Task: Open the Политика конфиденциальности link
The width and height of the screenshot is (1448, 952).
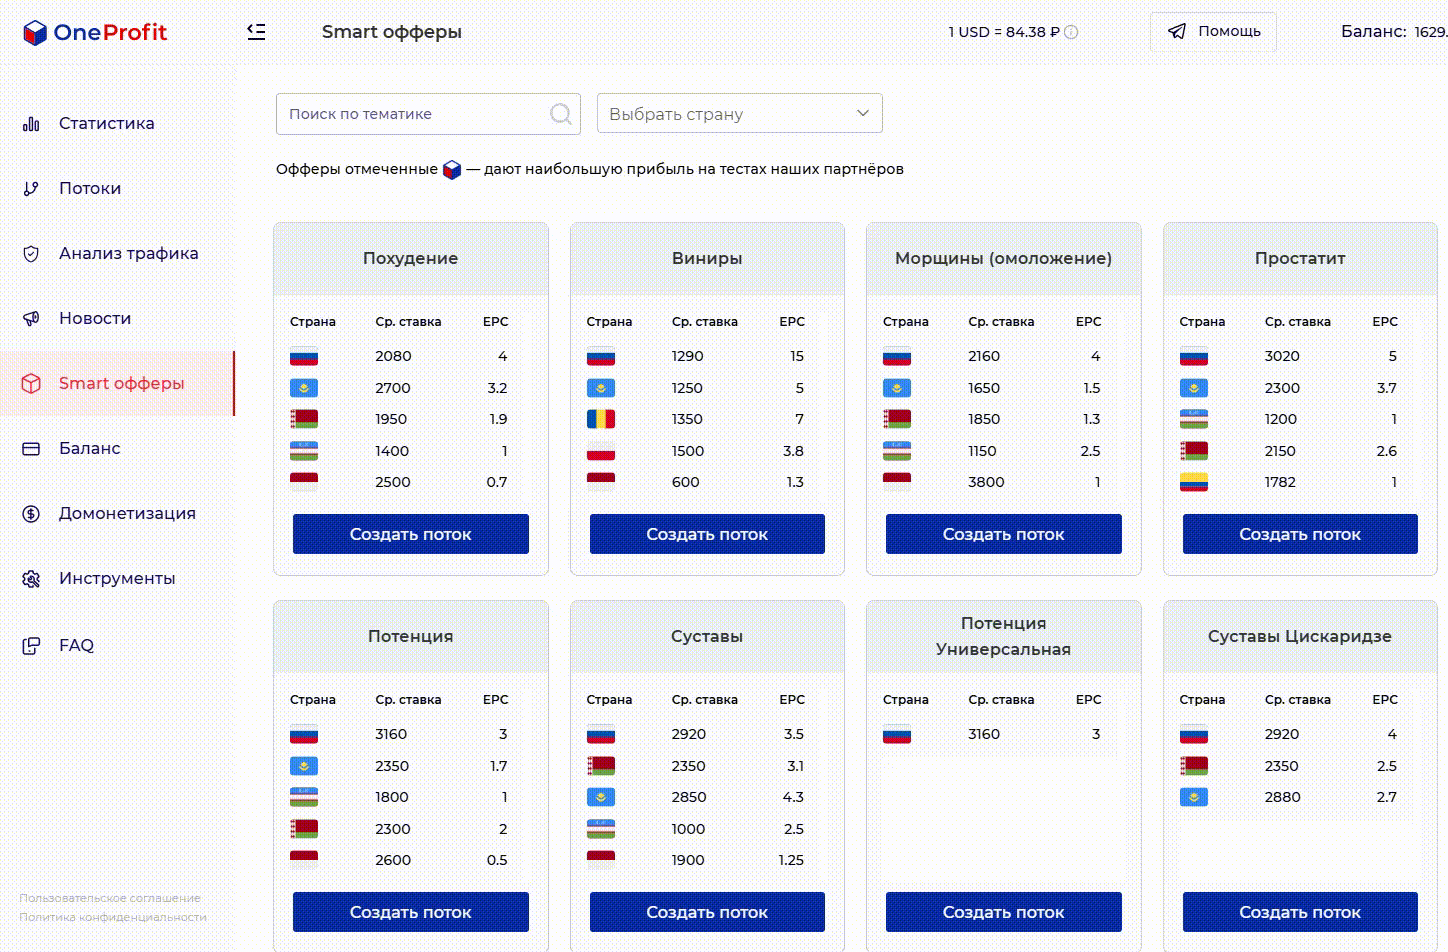Action: 113,917
